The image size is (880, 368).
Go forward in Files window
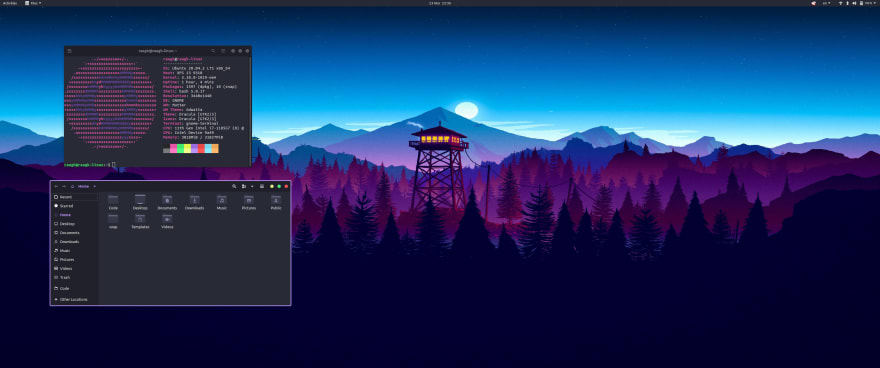pyautogui.click(x=64, y=186)
